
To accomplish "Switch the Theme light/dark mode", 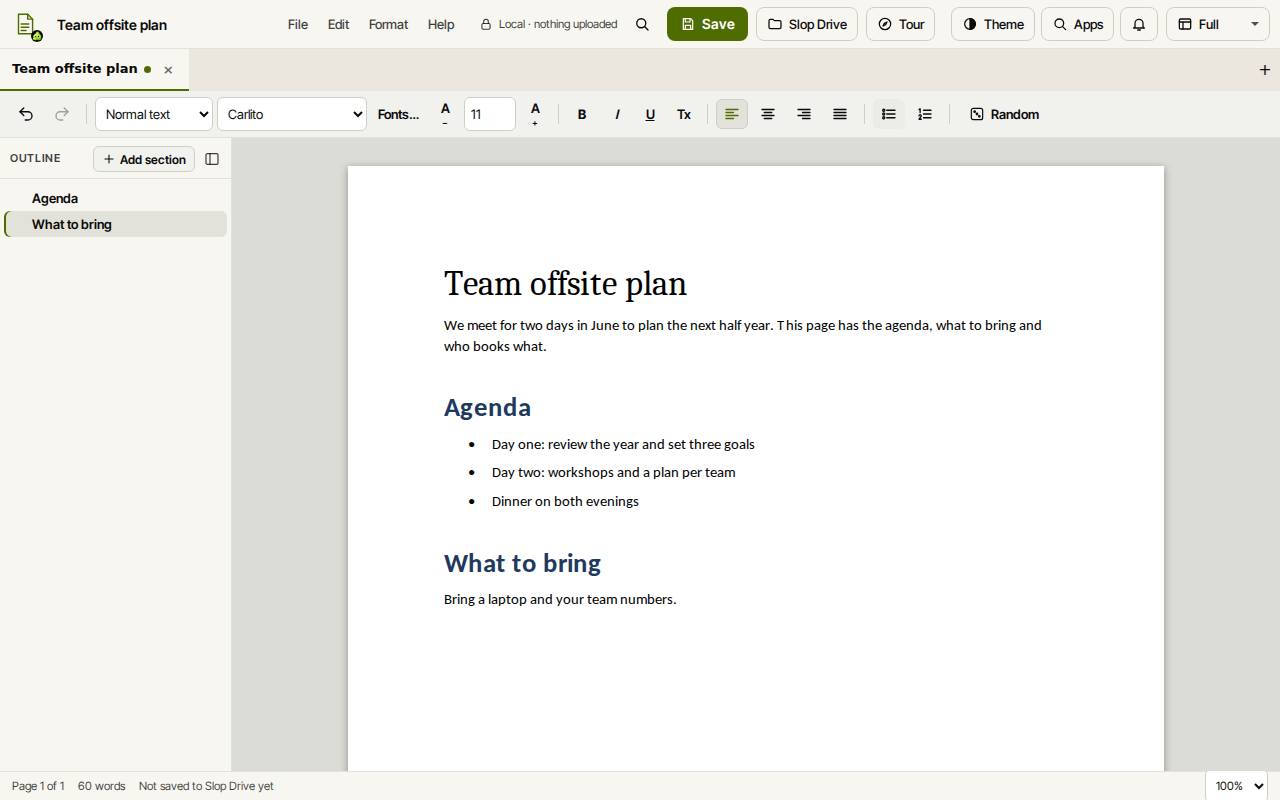I will [993, 24].
